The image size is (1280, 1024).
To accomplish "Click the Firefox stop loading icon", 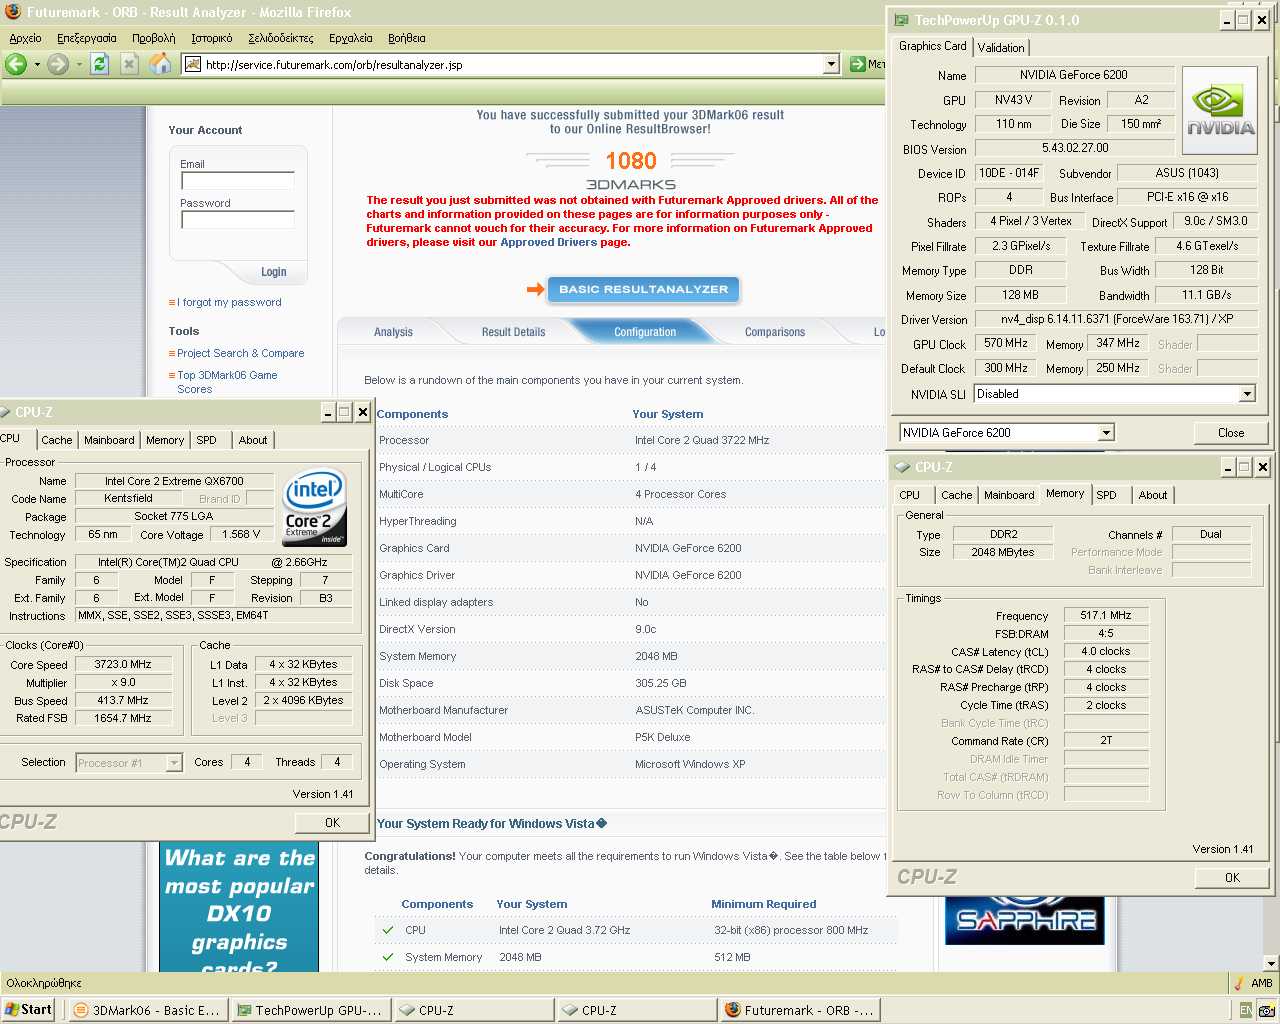I will pyautogui.click(x=129, y=64).
